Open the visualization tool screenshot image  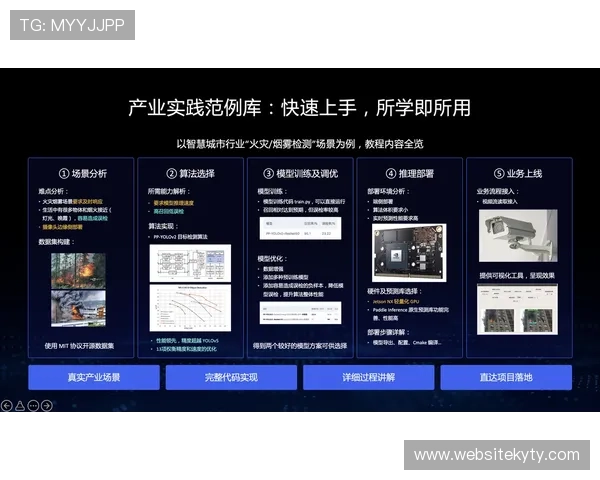517,309
